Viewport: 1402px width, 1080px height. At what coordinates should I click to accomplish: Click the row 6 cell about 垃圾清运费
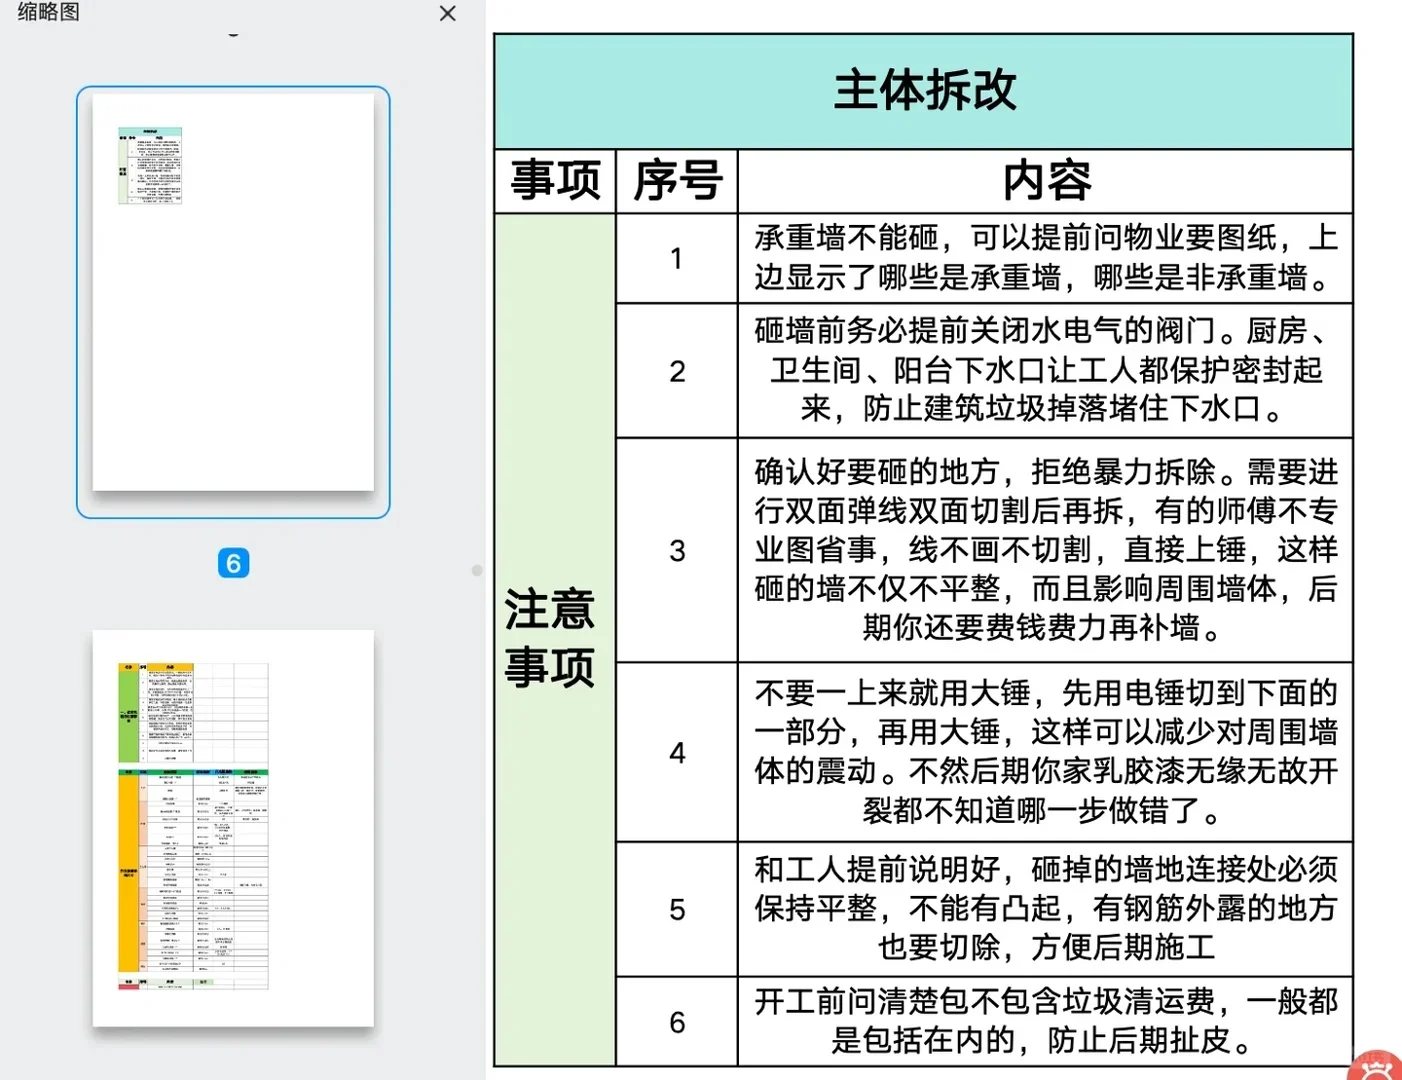pos(1043,1023)
